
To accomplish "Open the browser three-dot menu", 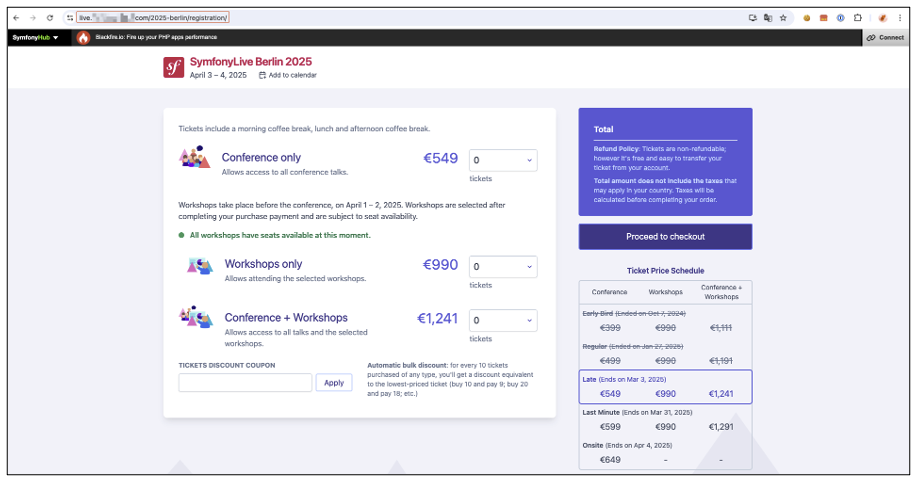I will click(x=900, y=18).
